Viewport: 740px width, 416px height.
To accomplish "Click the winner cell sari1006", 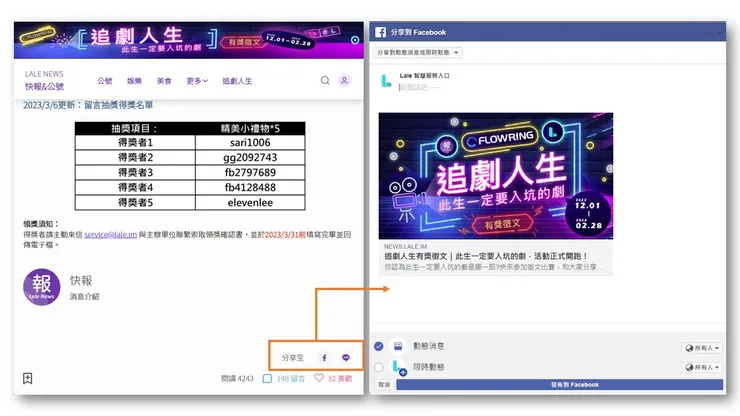I will click(250, 142).
